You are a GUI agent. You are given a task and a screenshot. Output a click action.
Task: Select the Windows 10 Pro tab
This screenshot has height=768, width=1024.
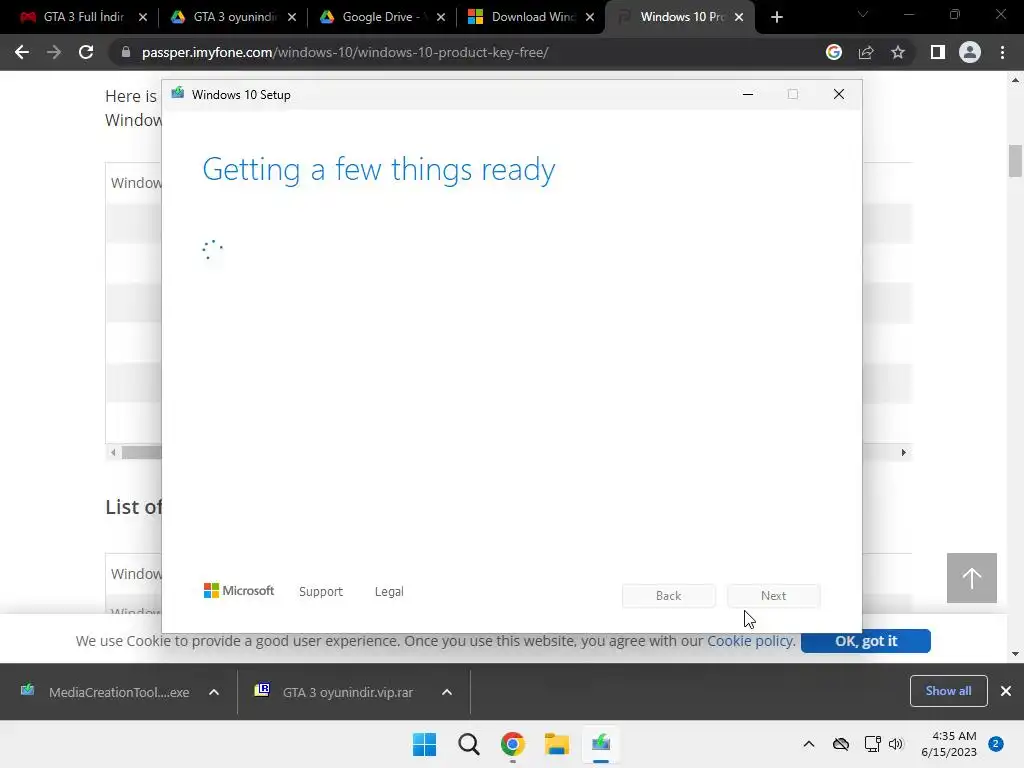pyautogui.click(x=680, y=17)
